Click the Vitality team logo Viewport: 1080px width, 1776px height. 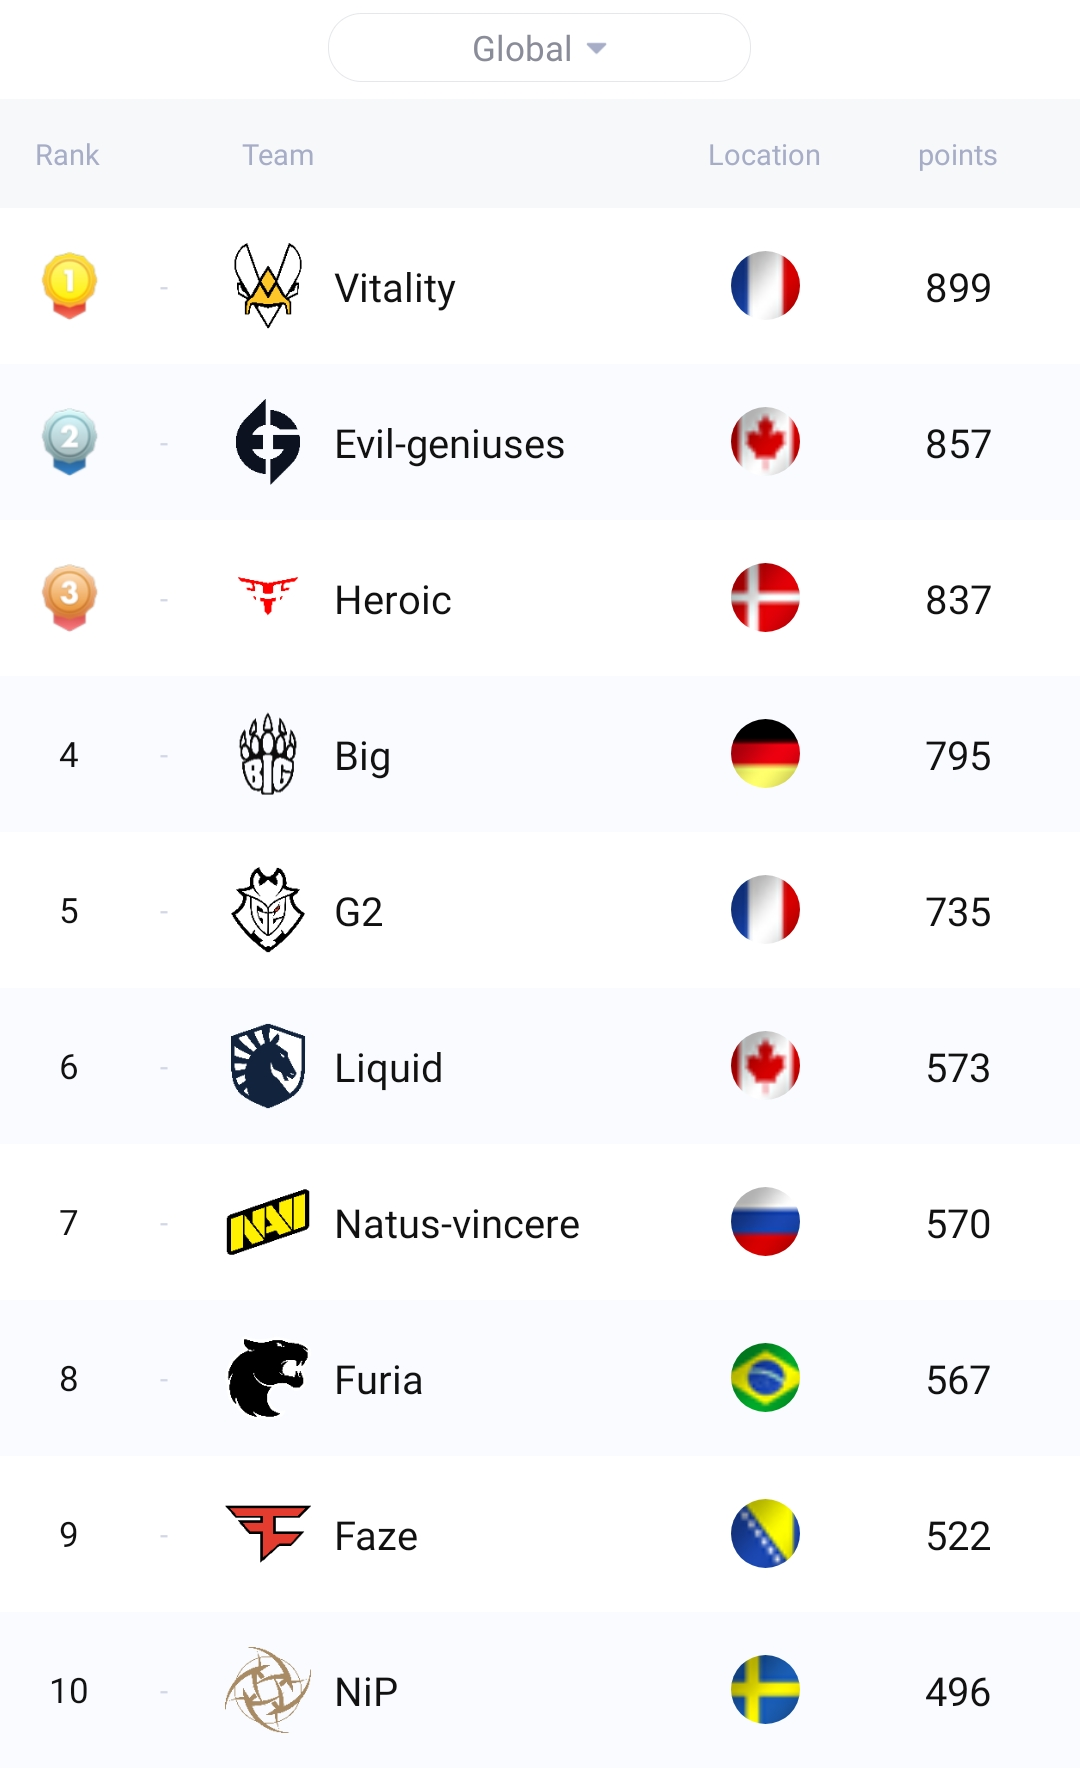click(x=267, y=286)
